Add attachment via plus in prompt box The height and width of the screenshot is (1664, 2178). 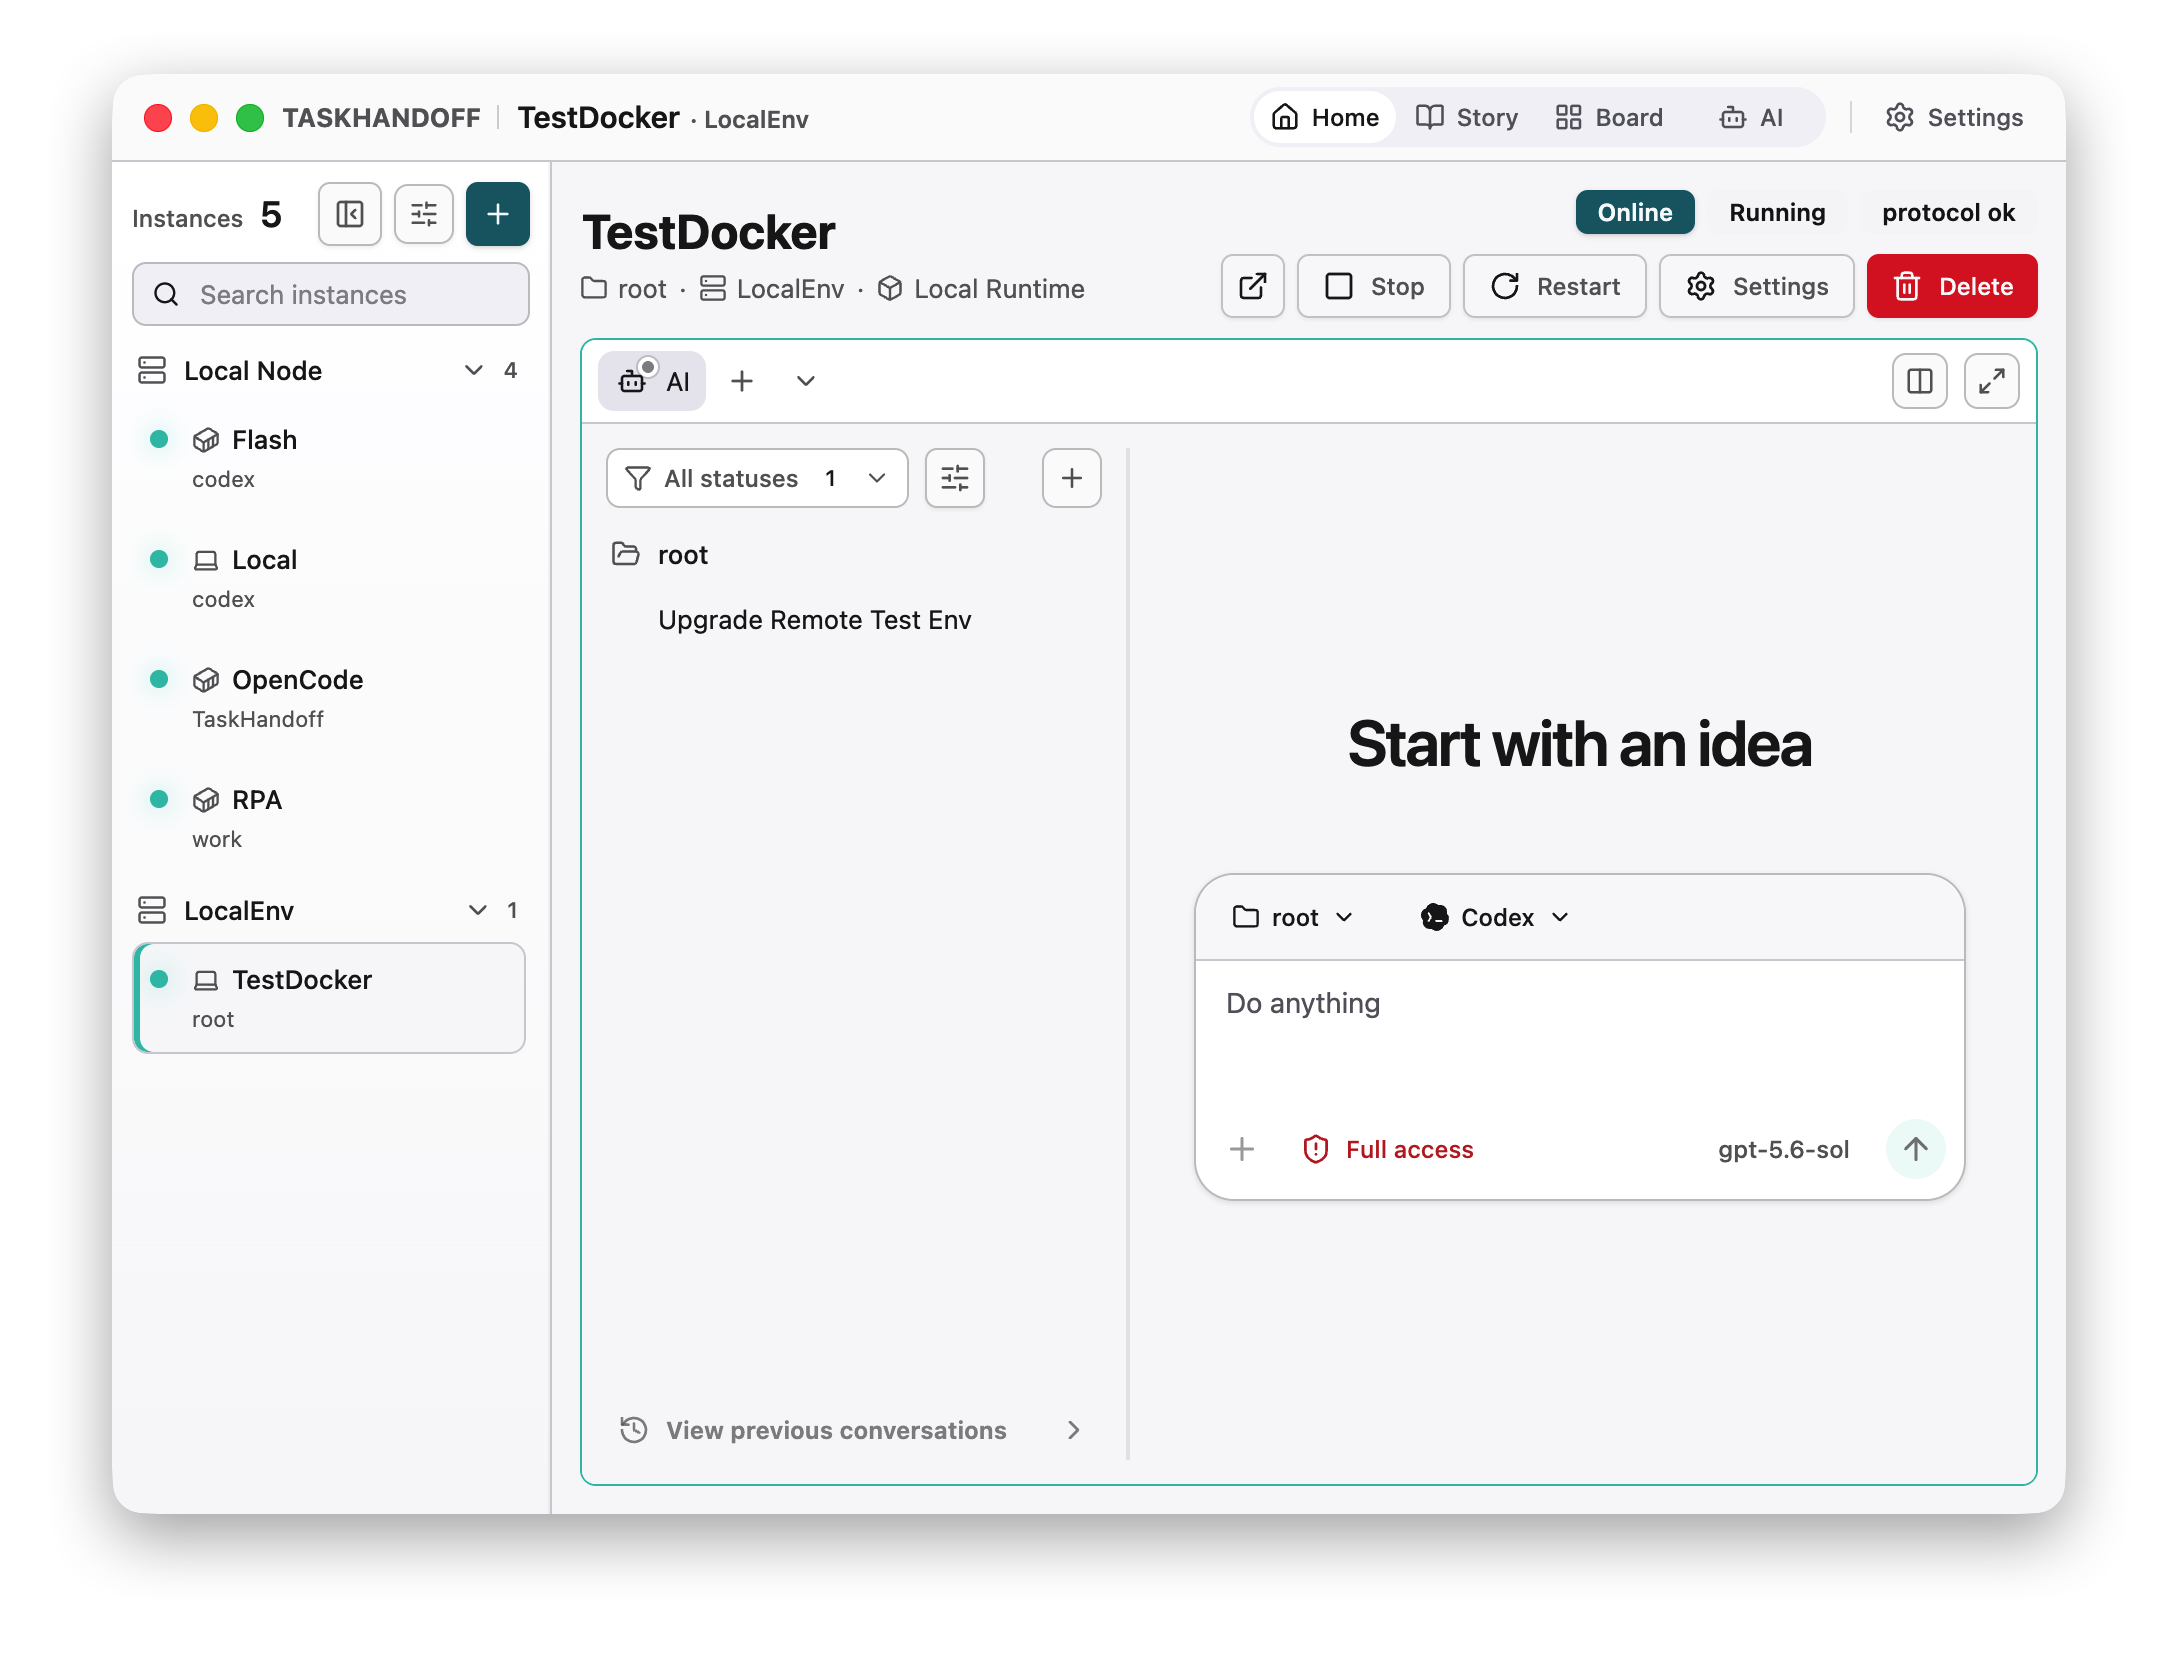(x=1241, y=1149)
